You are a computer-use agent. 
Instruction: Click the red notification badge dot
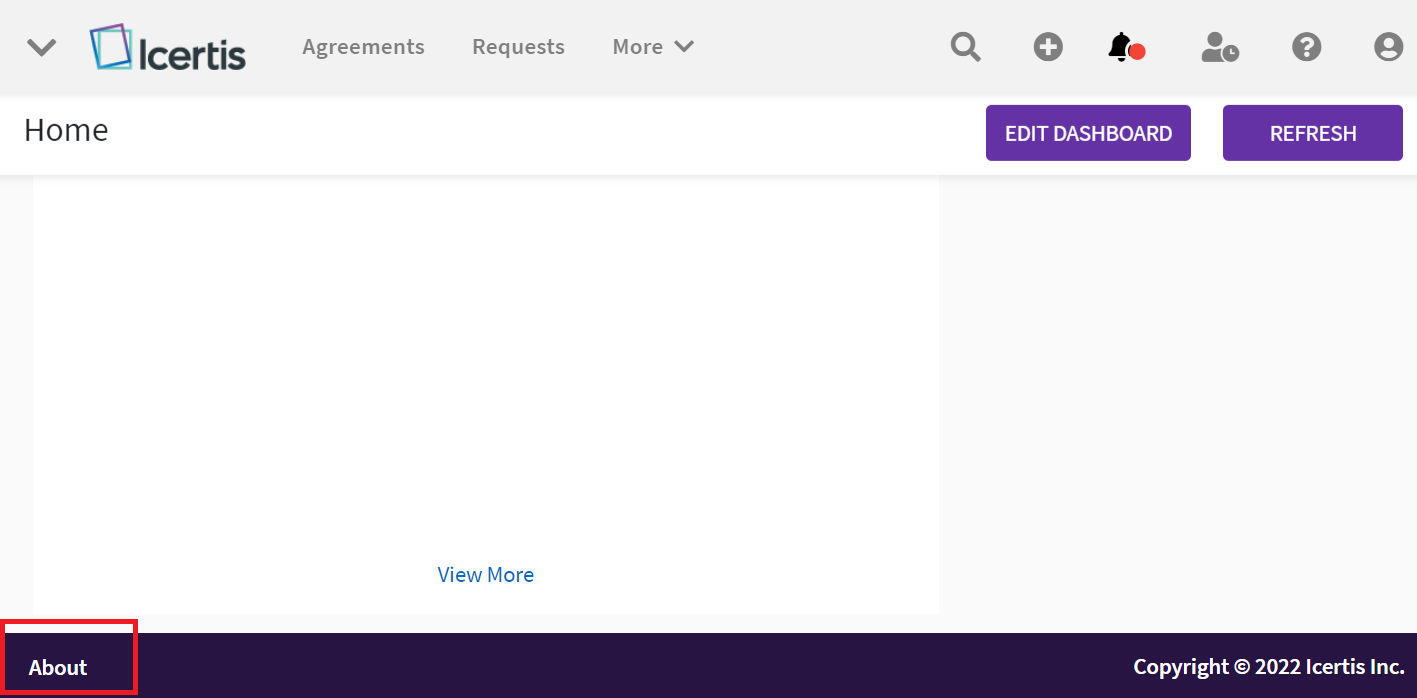click(1137, 52)
